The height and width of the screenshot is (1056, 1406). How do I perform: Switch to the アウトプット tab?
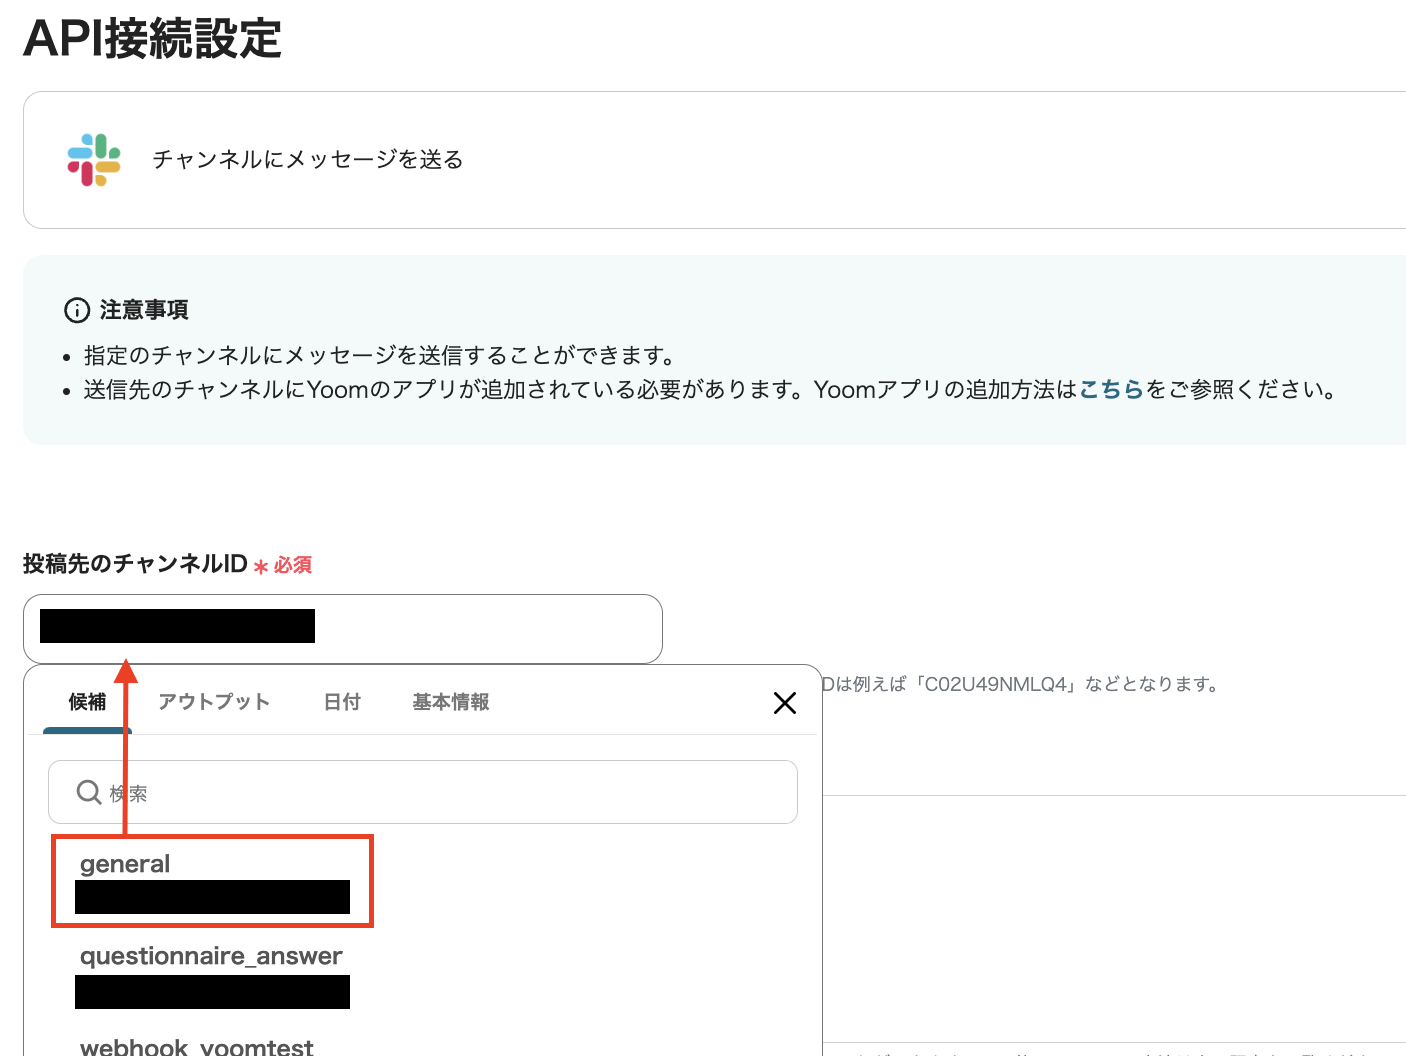pos(214,702)
